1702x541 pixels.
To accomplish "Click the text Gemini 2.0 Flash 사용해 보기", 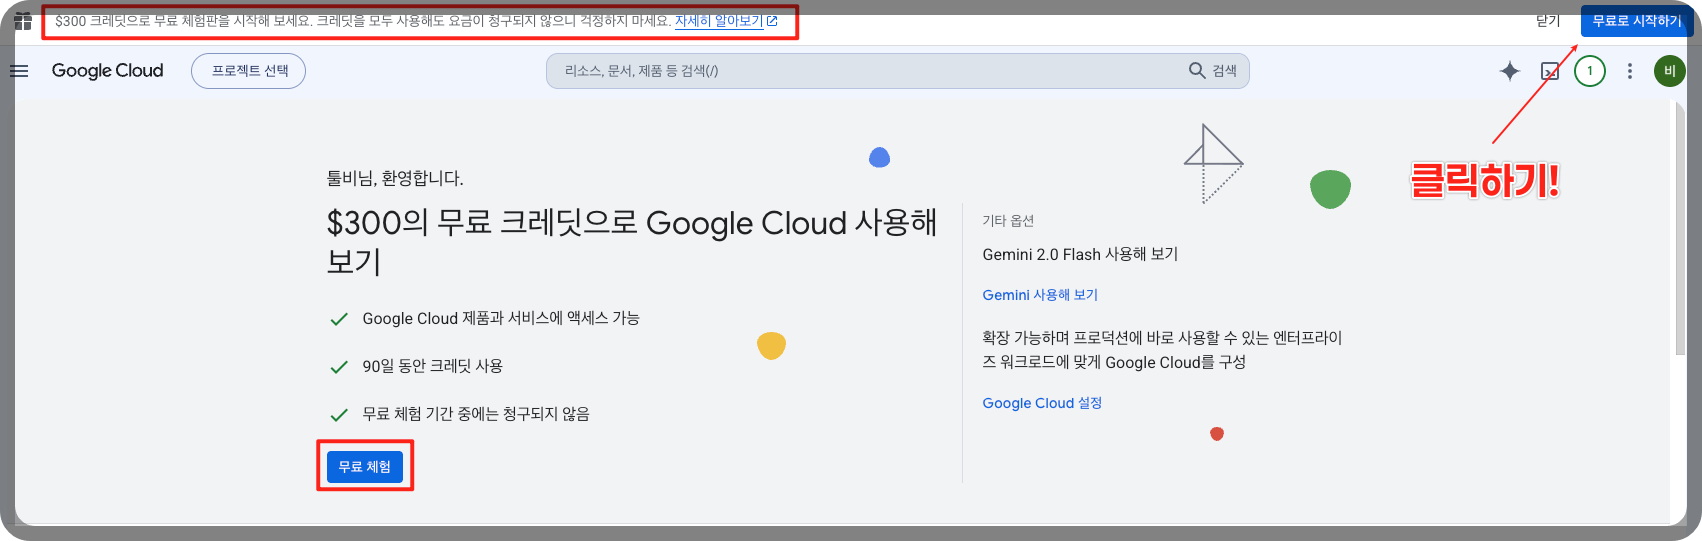I will pyautogui.click(x=1080, y=255).
